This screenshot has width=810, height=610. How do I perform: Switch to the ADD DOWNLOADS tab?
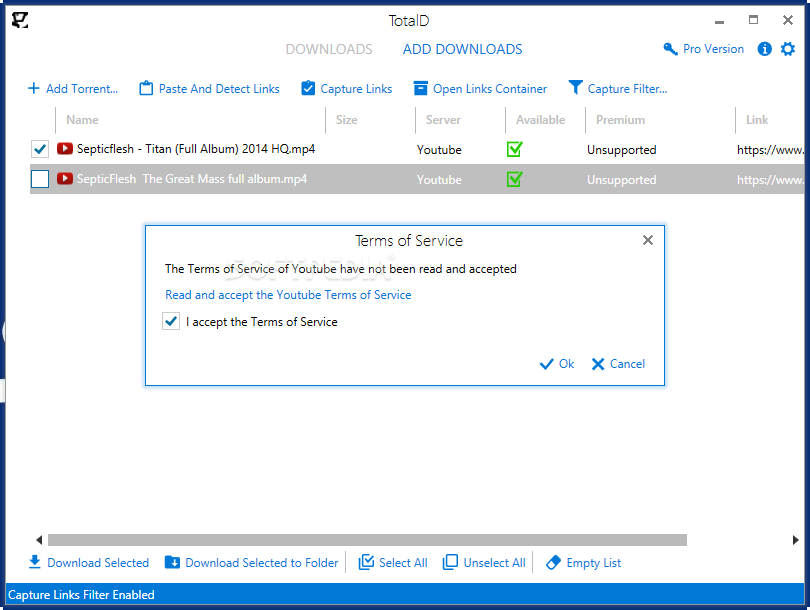coord(462,49)
